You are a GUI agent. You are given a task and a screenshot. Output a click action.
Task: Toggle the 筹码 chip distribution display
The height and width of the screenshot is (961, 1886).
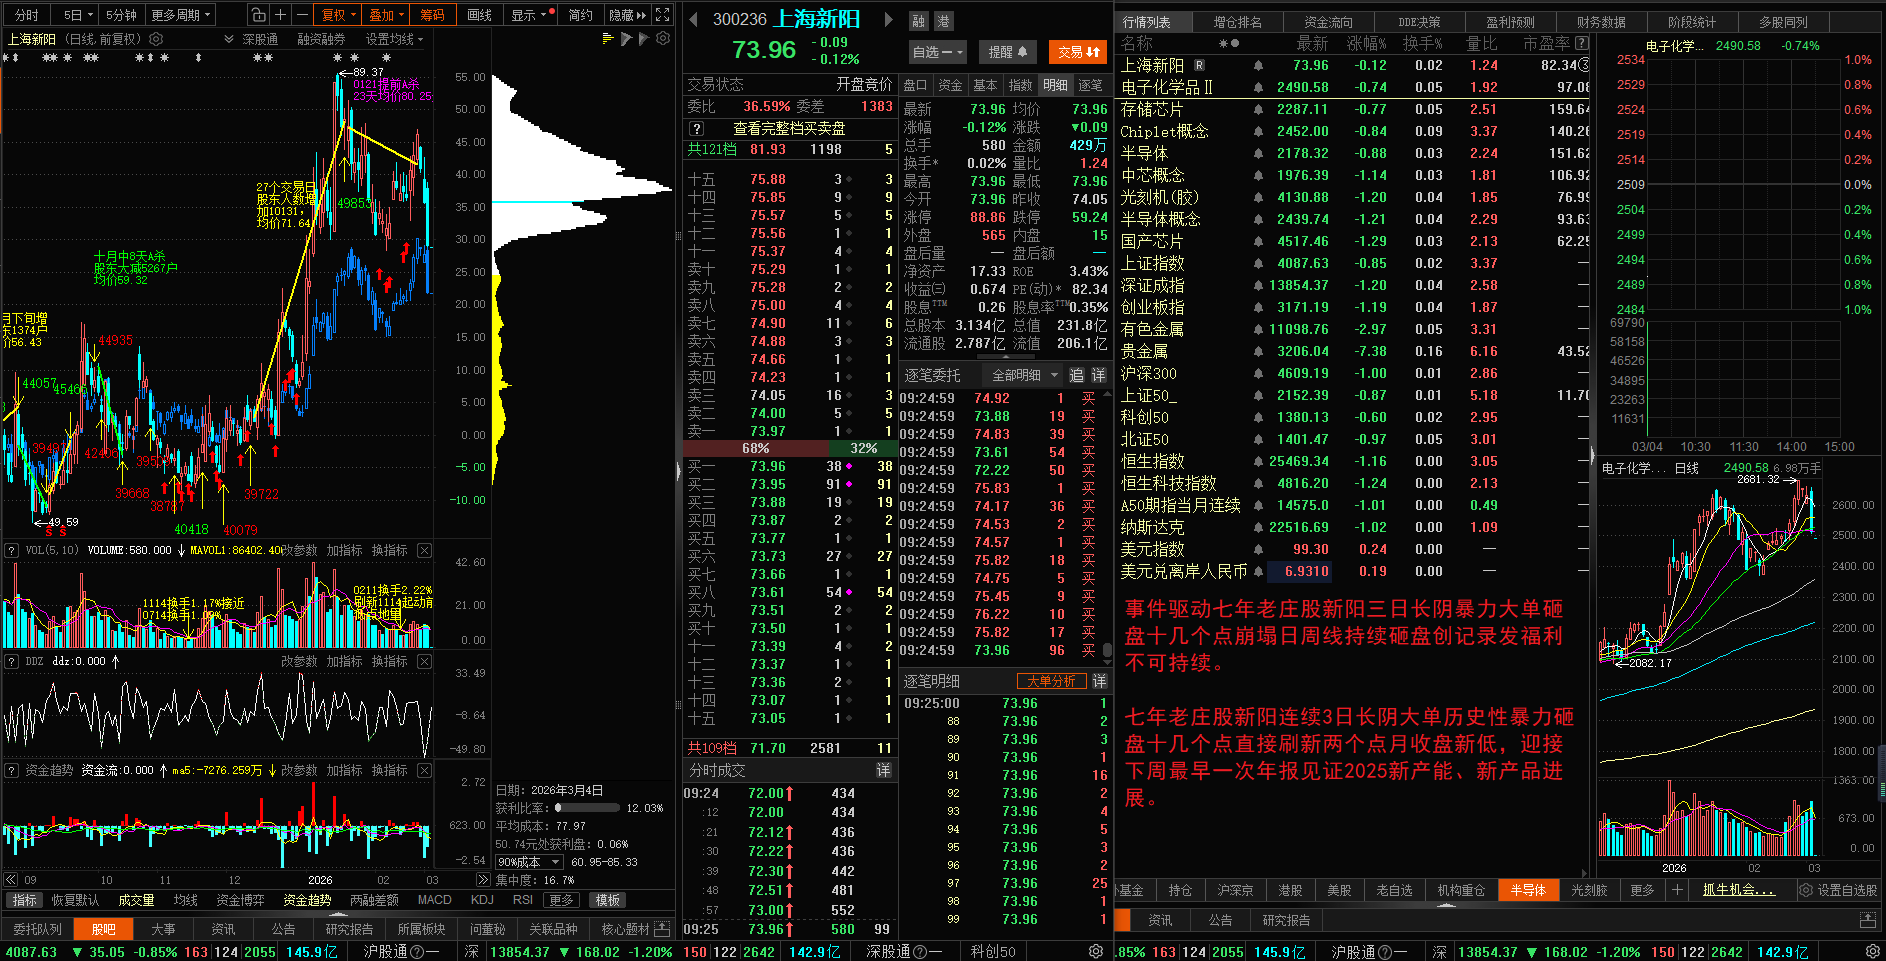432,15
